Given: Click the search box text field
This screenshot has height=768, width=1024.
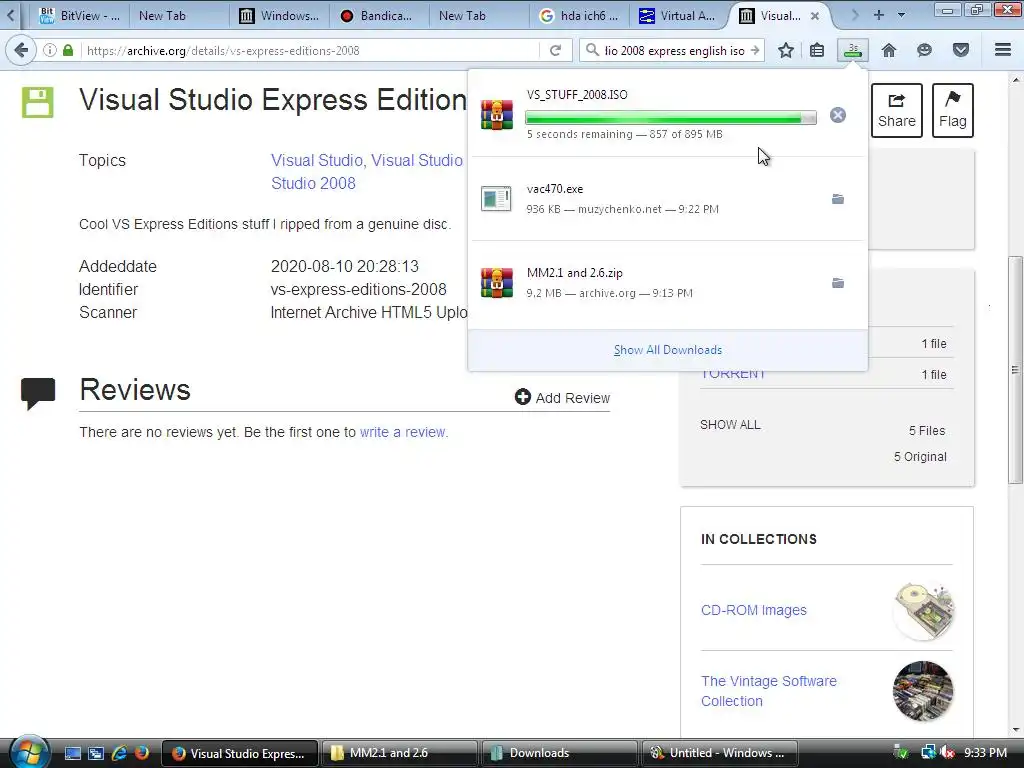Looking at the screenshot, I should click(674, 50).
